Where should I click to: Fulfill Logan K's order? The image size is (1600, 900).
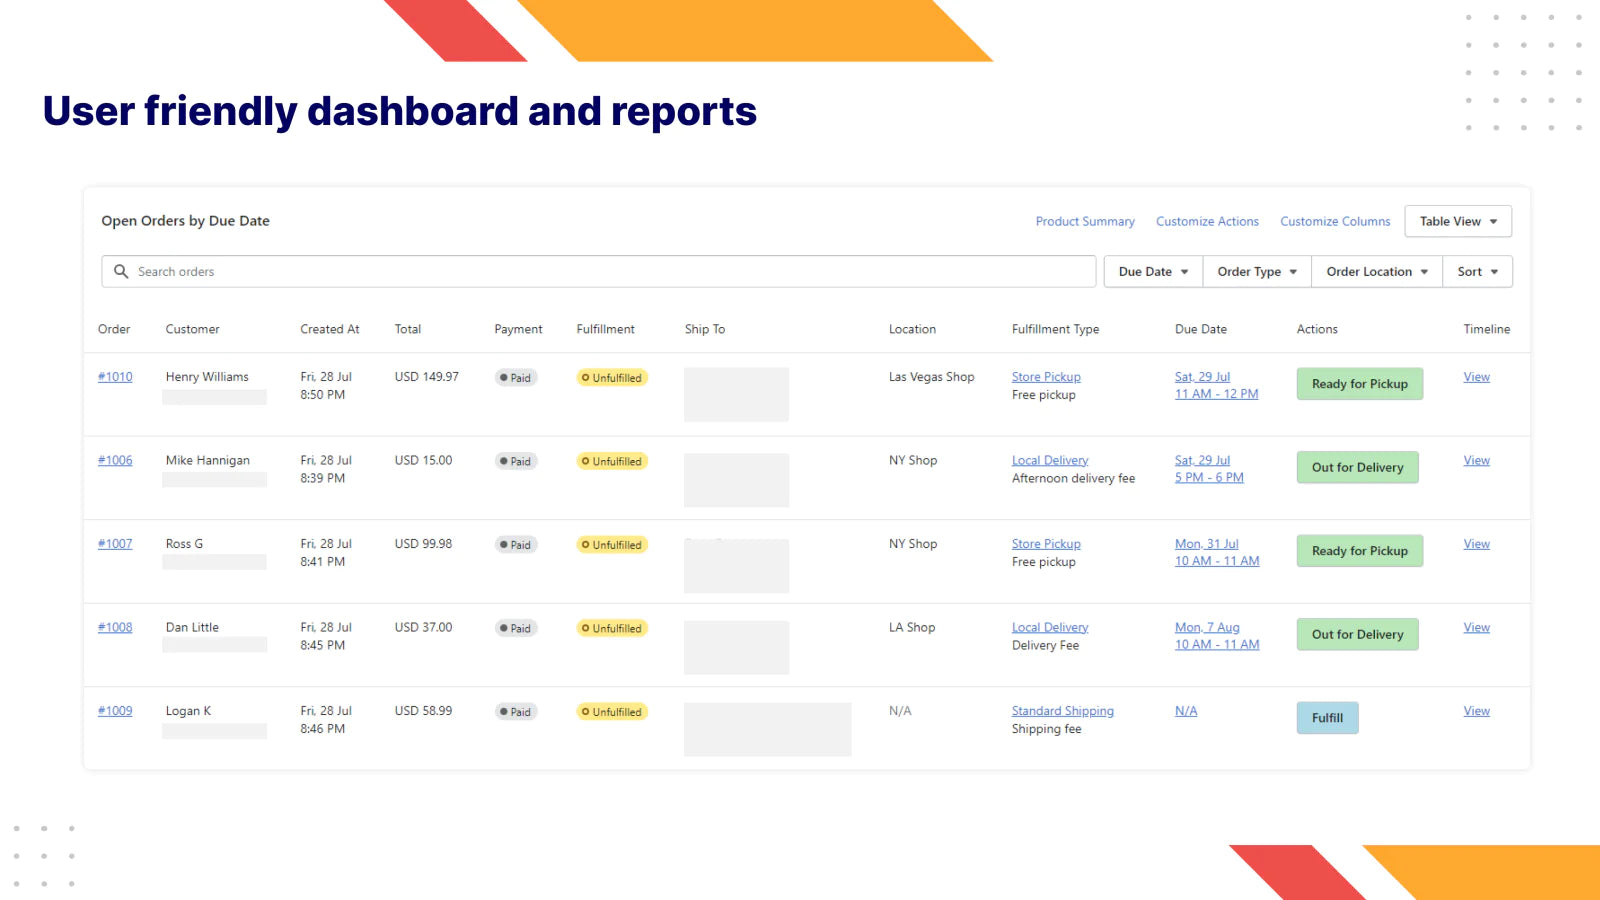[1327, 717]
